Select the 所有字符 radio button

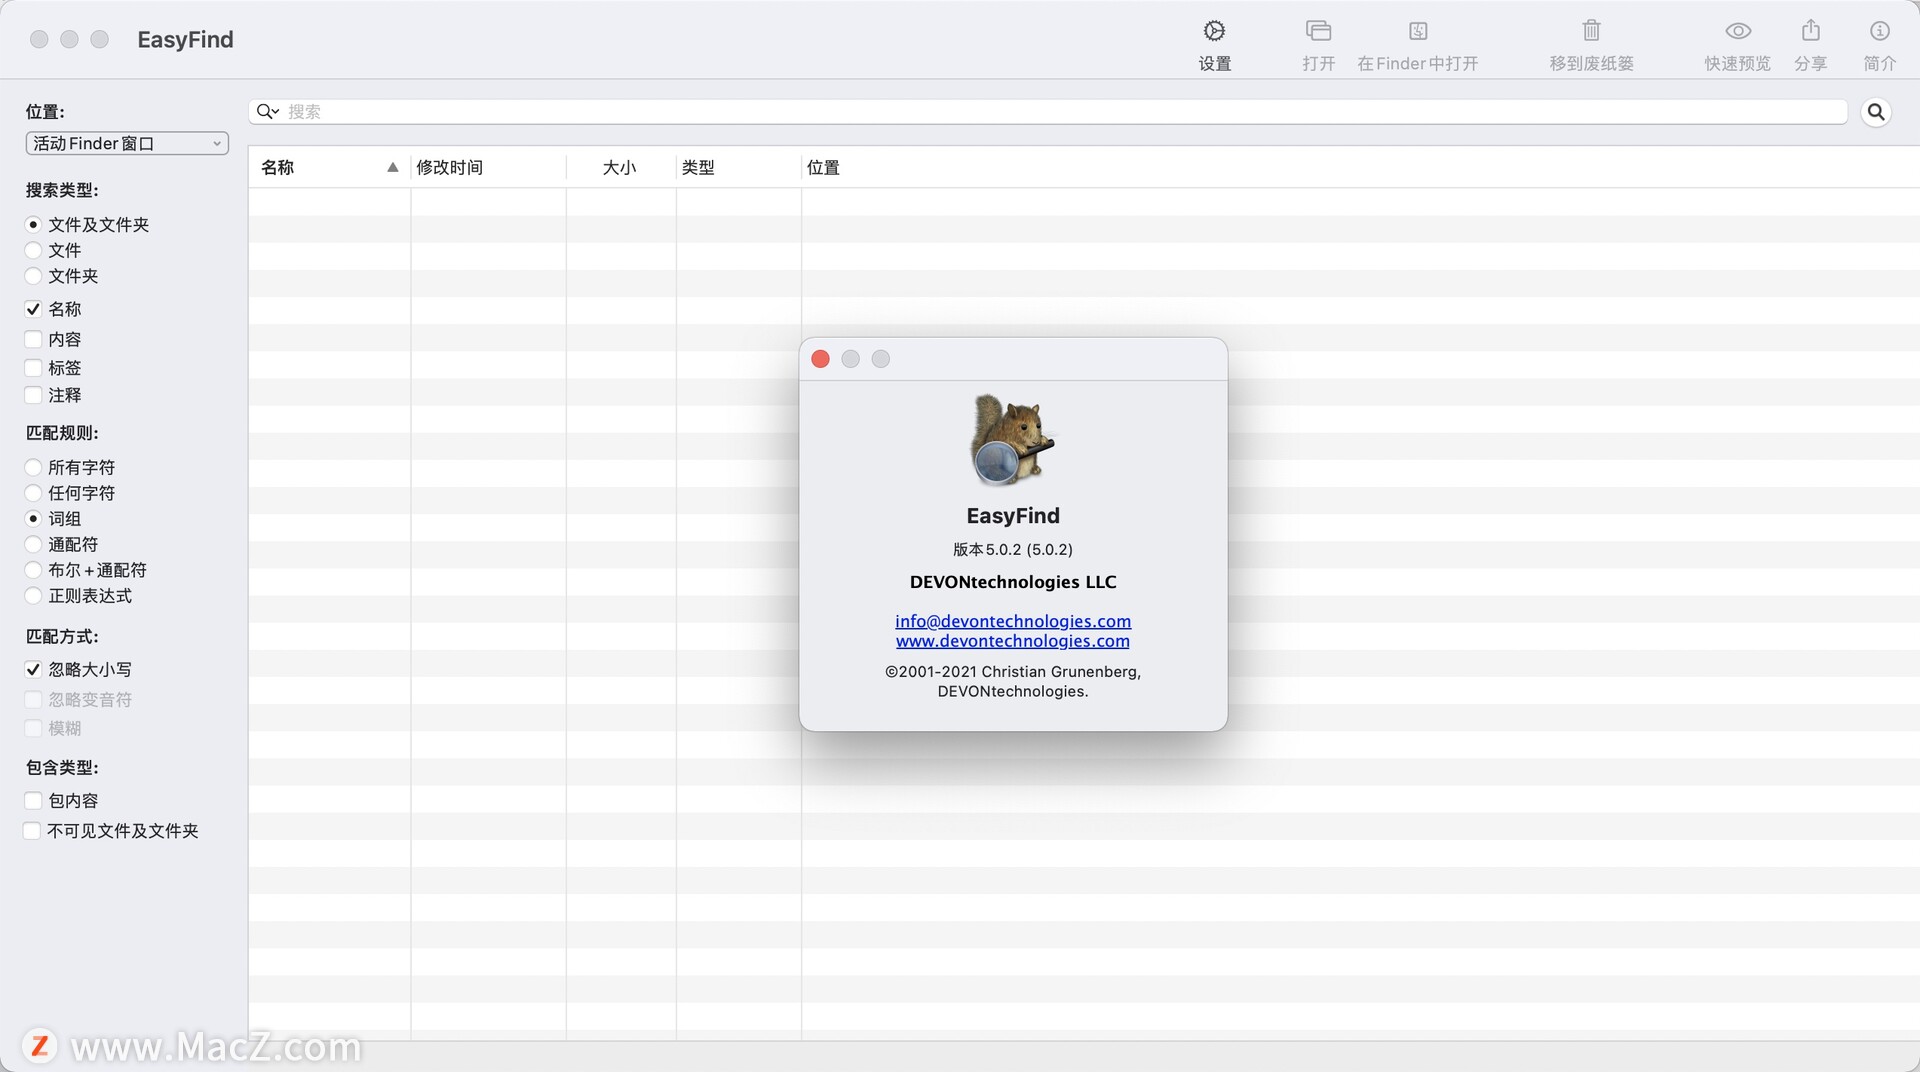point(33,467)
